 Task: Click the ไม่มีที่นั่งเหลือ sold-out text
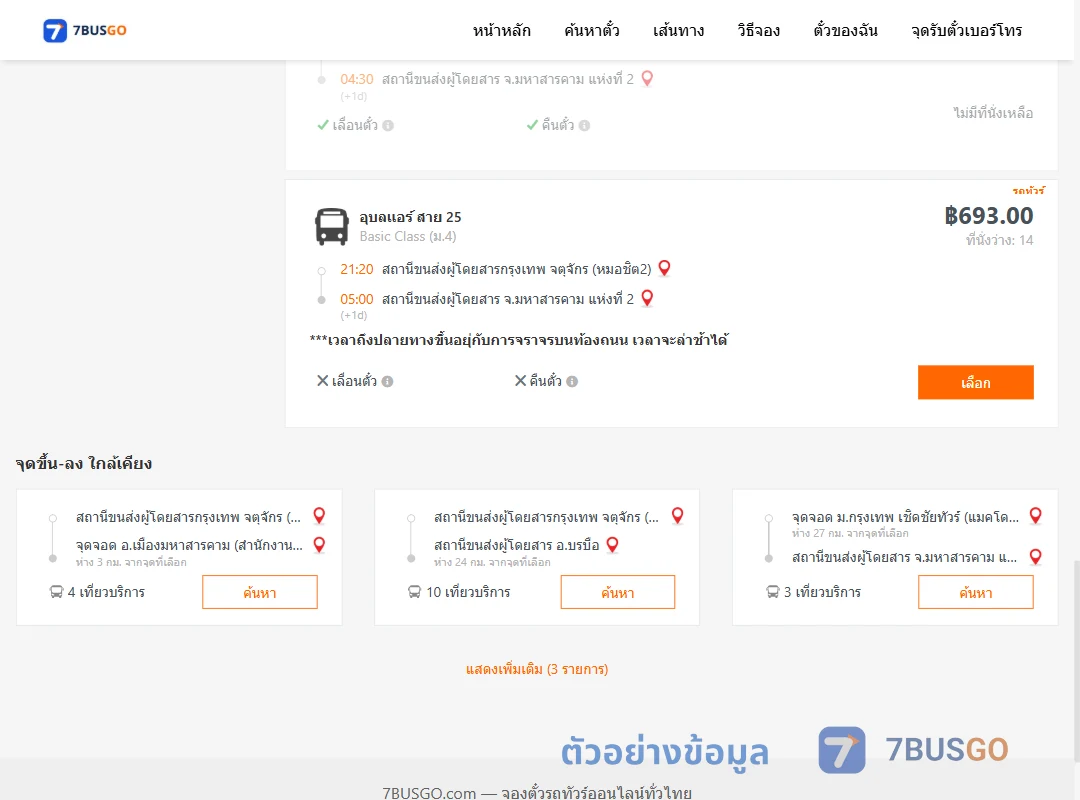[x=993, y=112]
